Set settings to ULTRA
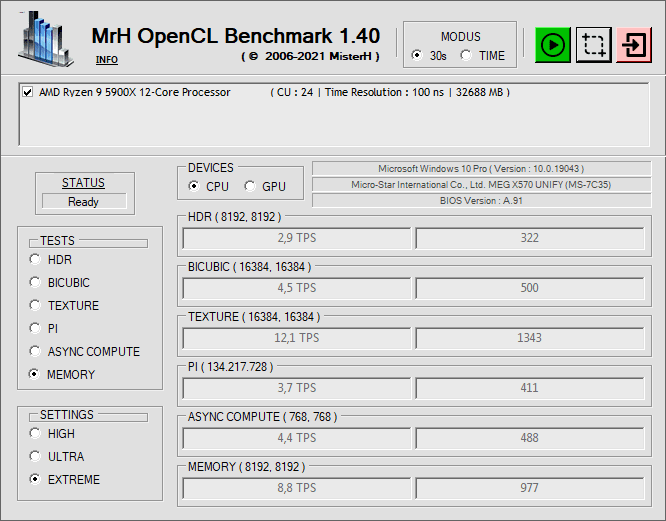 coord(35,456)
